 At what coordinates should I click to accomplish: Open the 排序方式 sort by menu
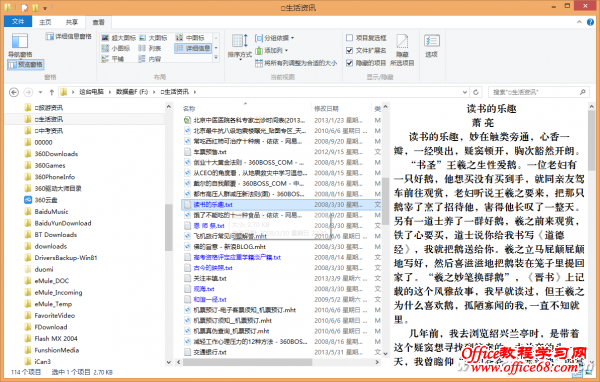click(x=240, y=47)
